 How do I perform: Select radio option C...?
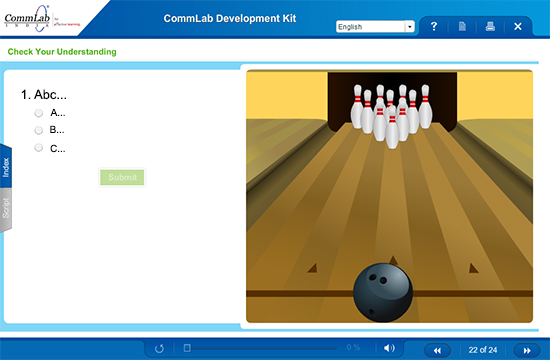click(39, 147)
